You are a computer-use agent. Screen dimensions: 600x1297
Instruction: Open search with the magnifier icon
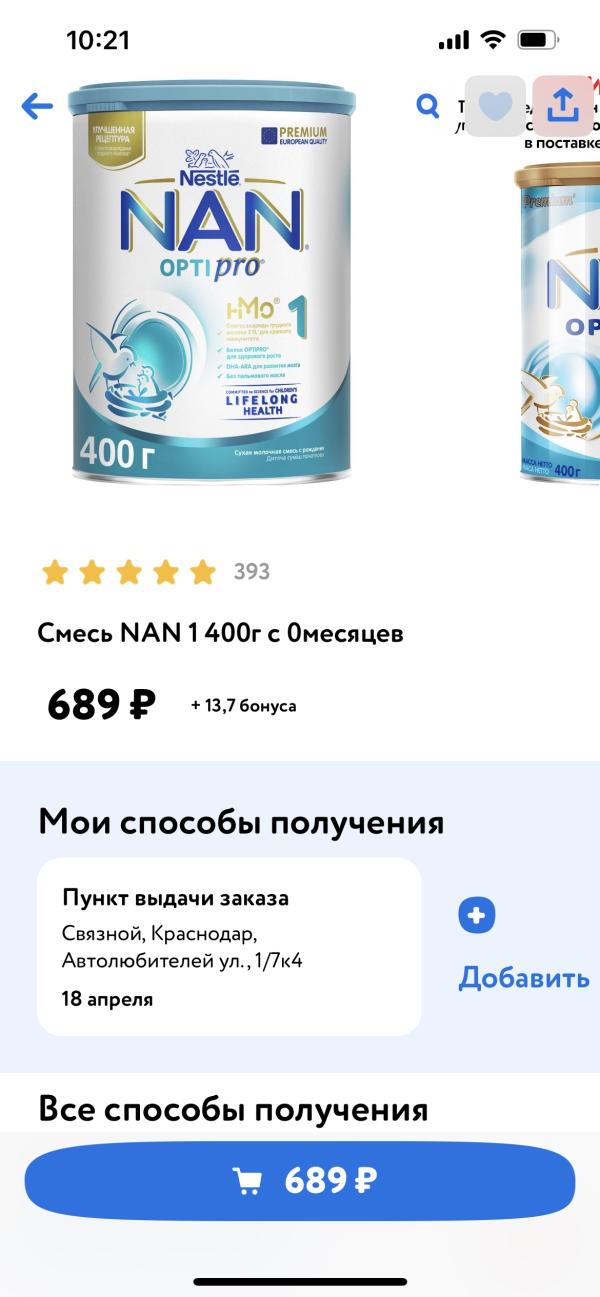[428, 105]
